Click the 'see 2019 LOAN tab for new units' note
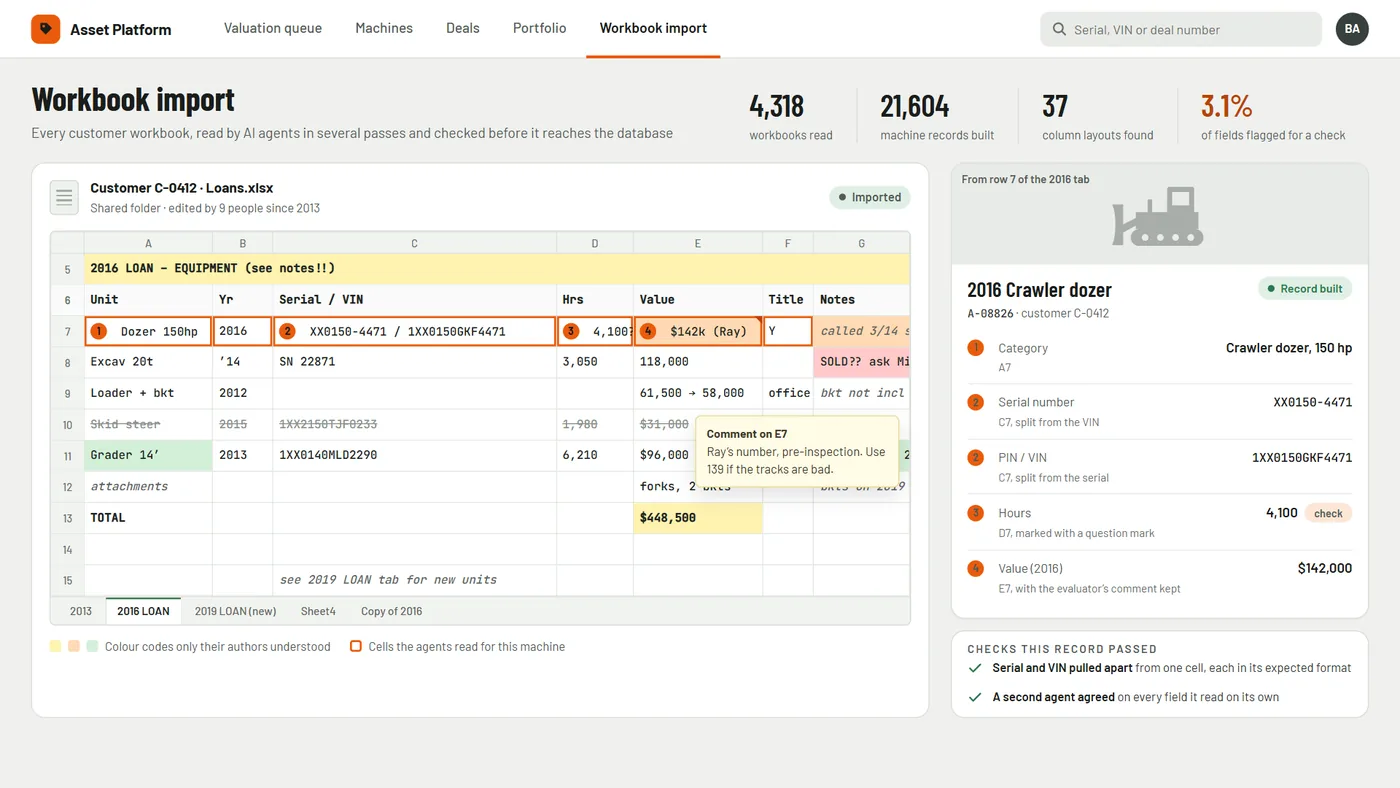The width and height of the screenshot is (1400, 788). pos(414,580)
